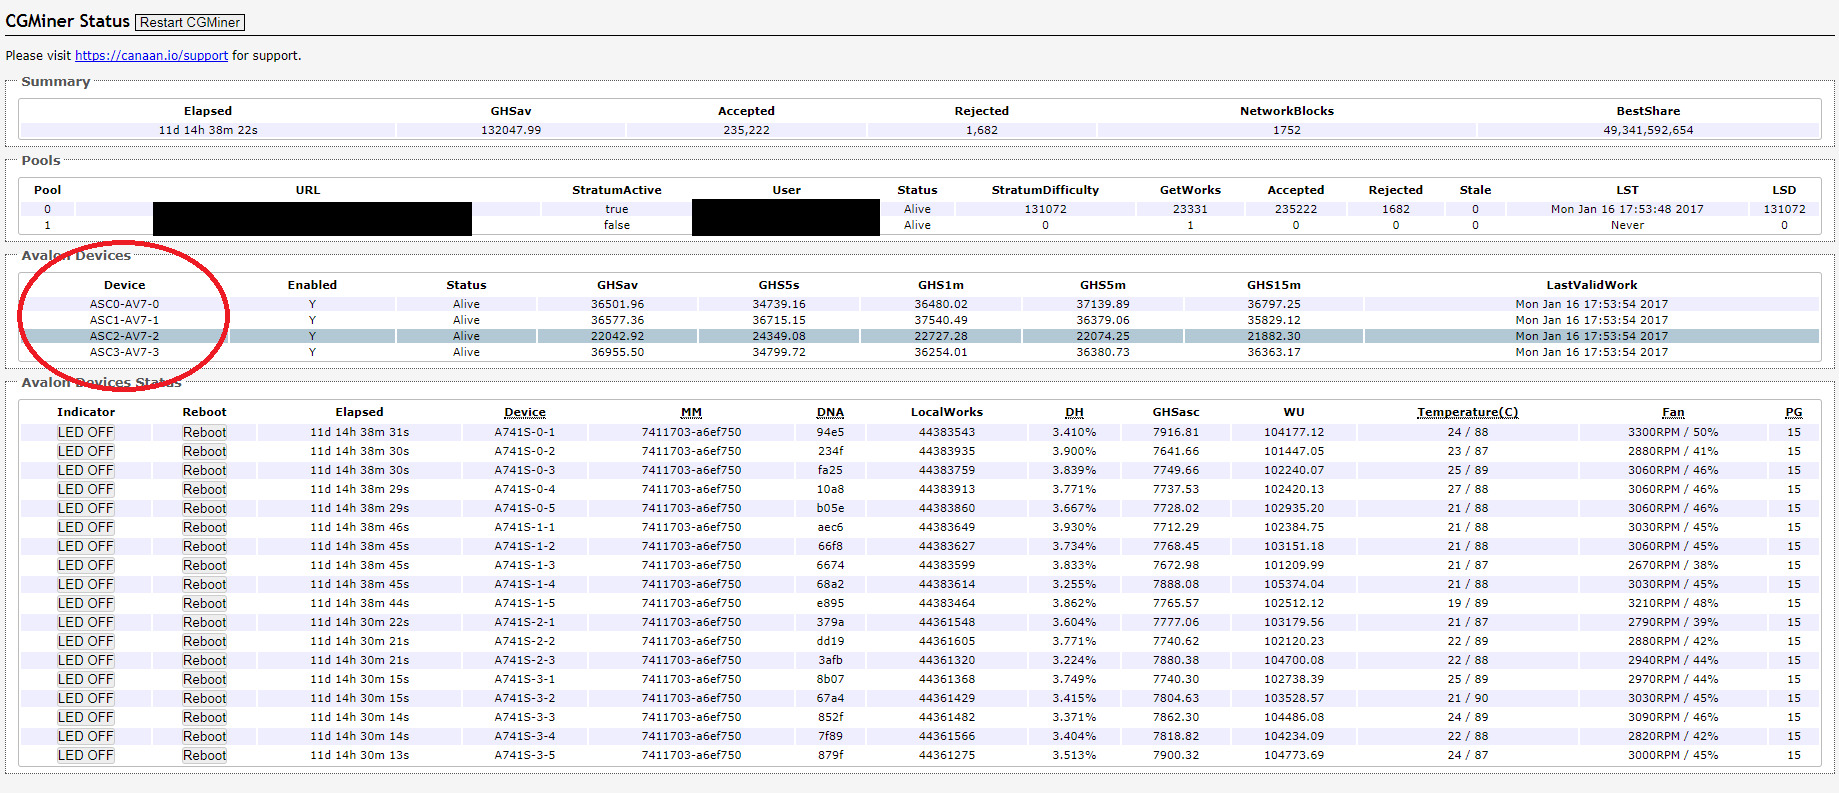Click the Temperature(C) column header

[1467, 412]
